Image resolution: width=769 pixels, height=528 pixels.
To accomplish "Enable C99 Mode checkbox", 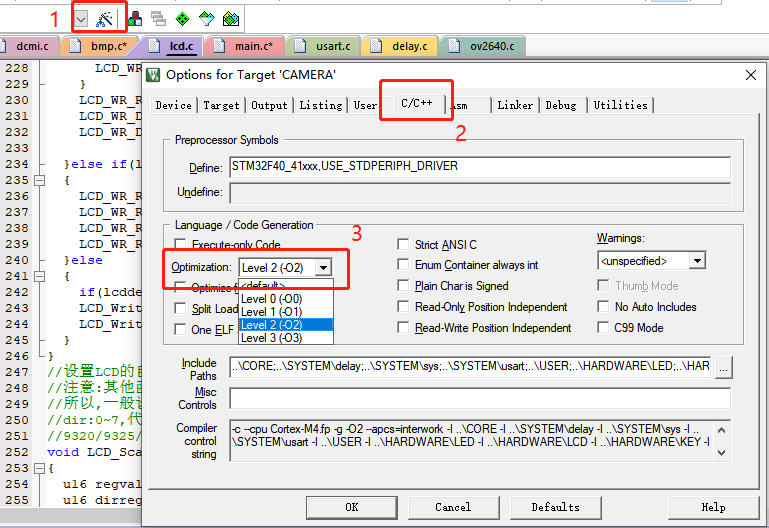I will pyautogui.click(x=603, y=327).
